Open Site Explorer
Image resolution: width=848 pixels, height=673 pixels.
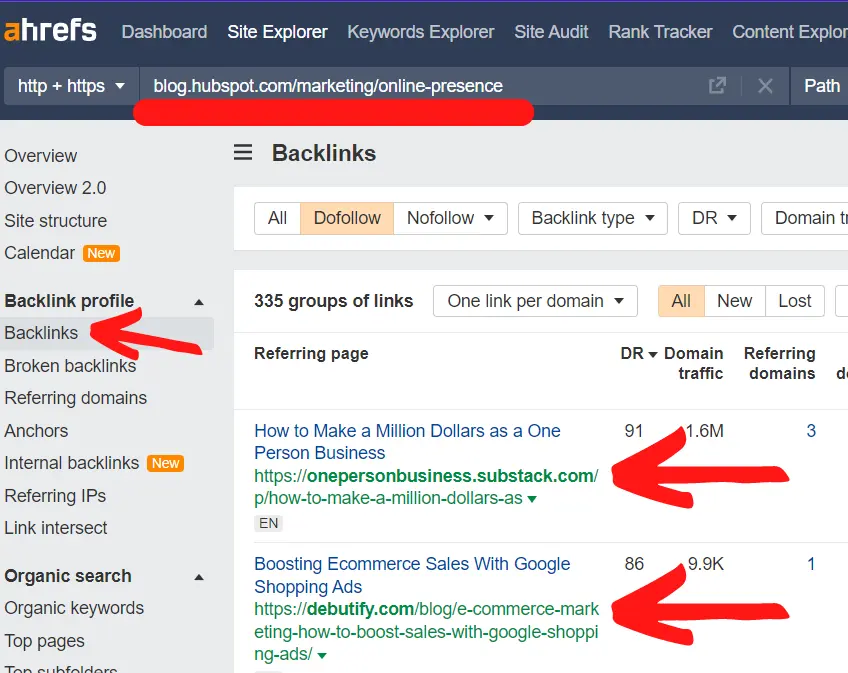[x=277, y=32]
